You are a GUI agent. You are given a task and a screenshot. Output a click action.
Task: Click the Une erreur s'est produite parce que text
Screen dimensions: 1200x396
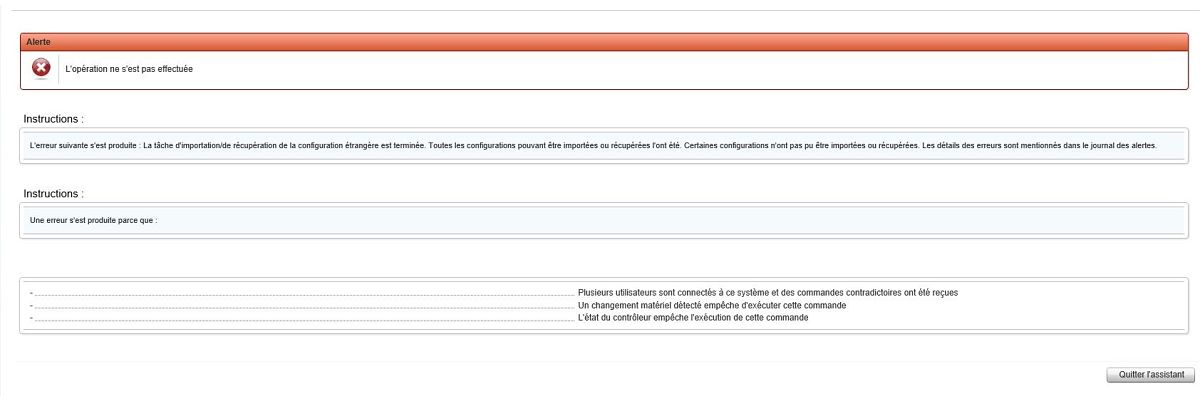click(x=94, y=219)
